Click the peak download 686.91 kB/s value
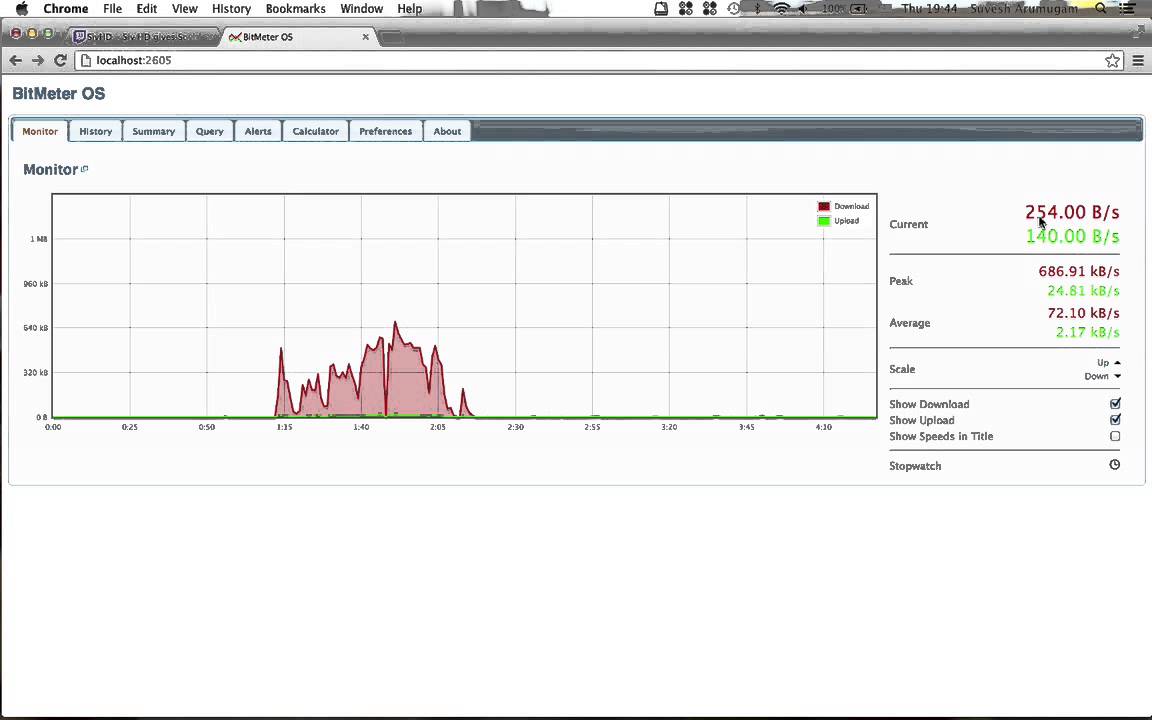 pyautogui.click(x=1079, y=271)
